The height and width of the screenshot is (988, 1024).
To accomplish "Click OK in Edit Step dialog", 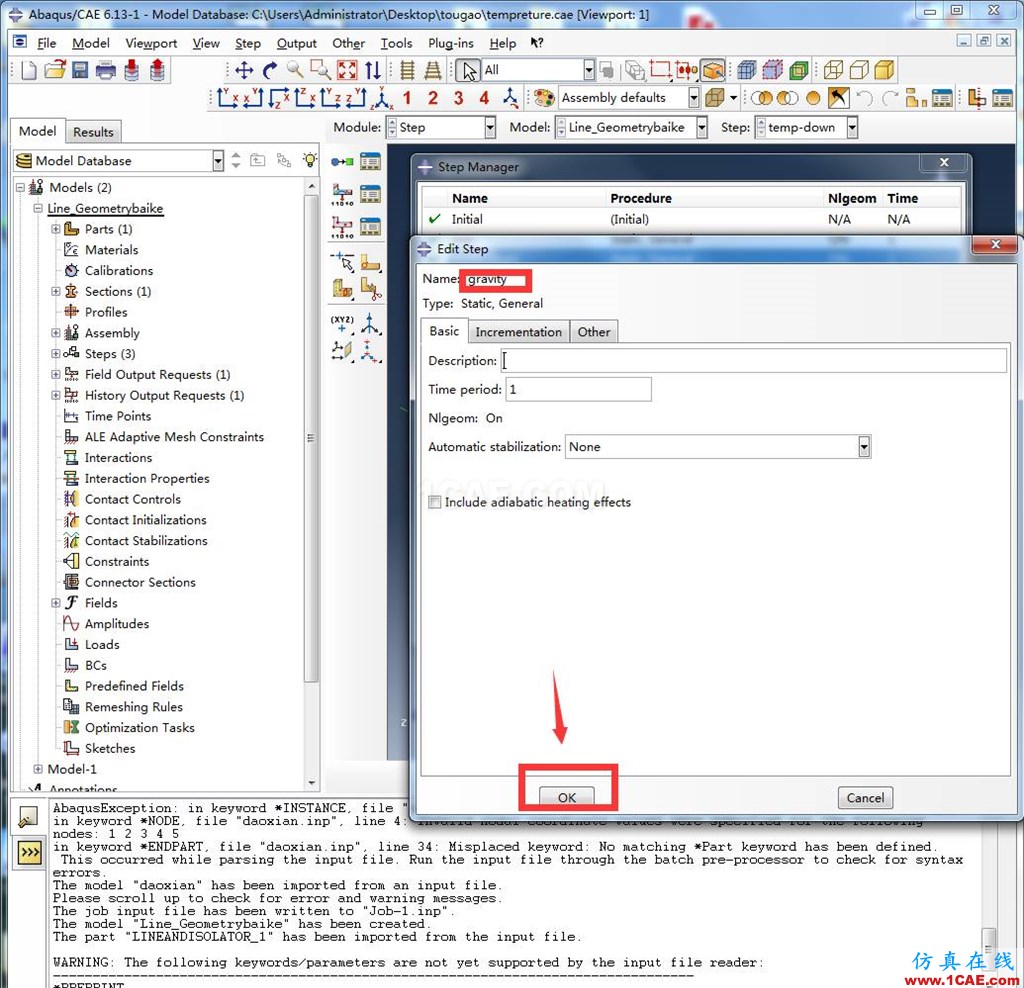I will tap(566, 797).
